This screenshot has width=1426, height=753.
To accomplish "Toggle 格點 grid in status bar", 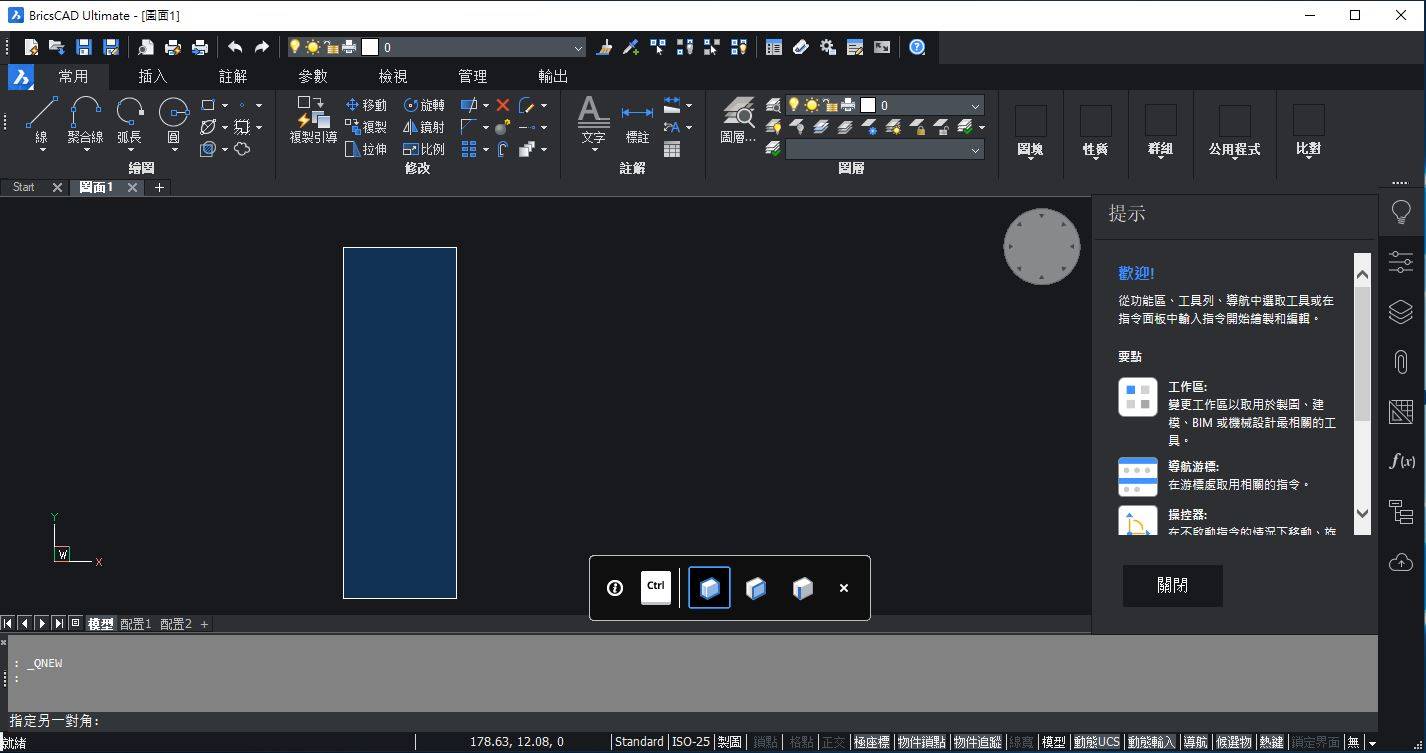I will [x=801, y=742].
